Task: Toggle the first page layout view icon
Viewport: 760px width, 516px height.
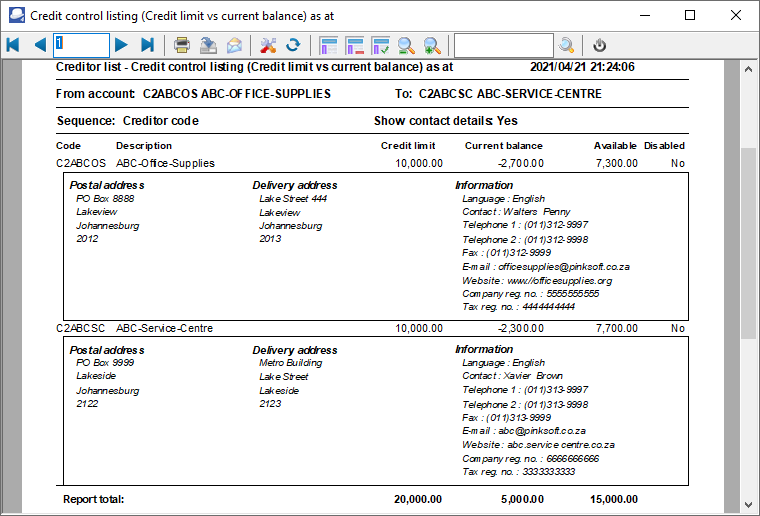Action: [x=328, y=45]
